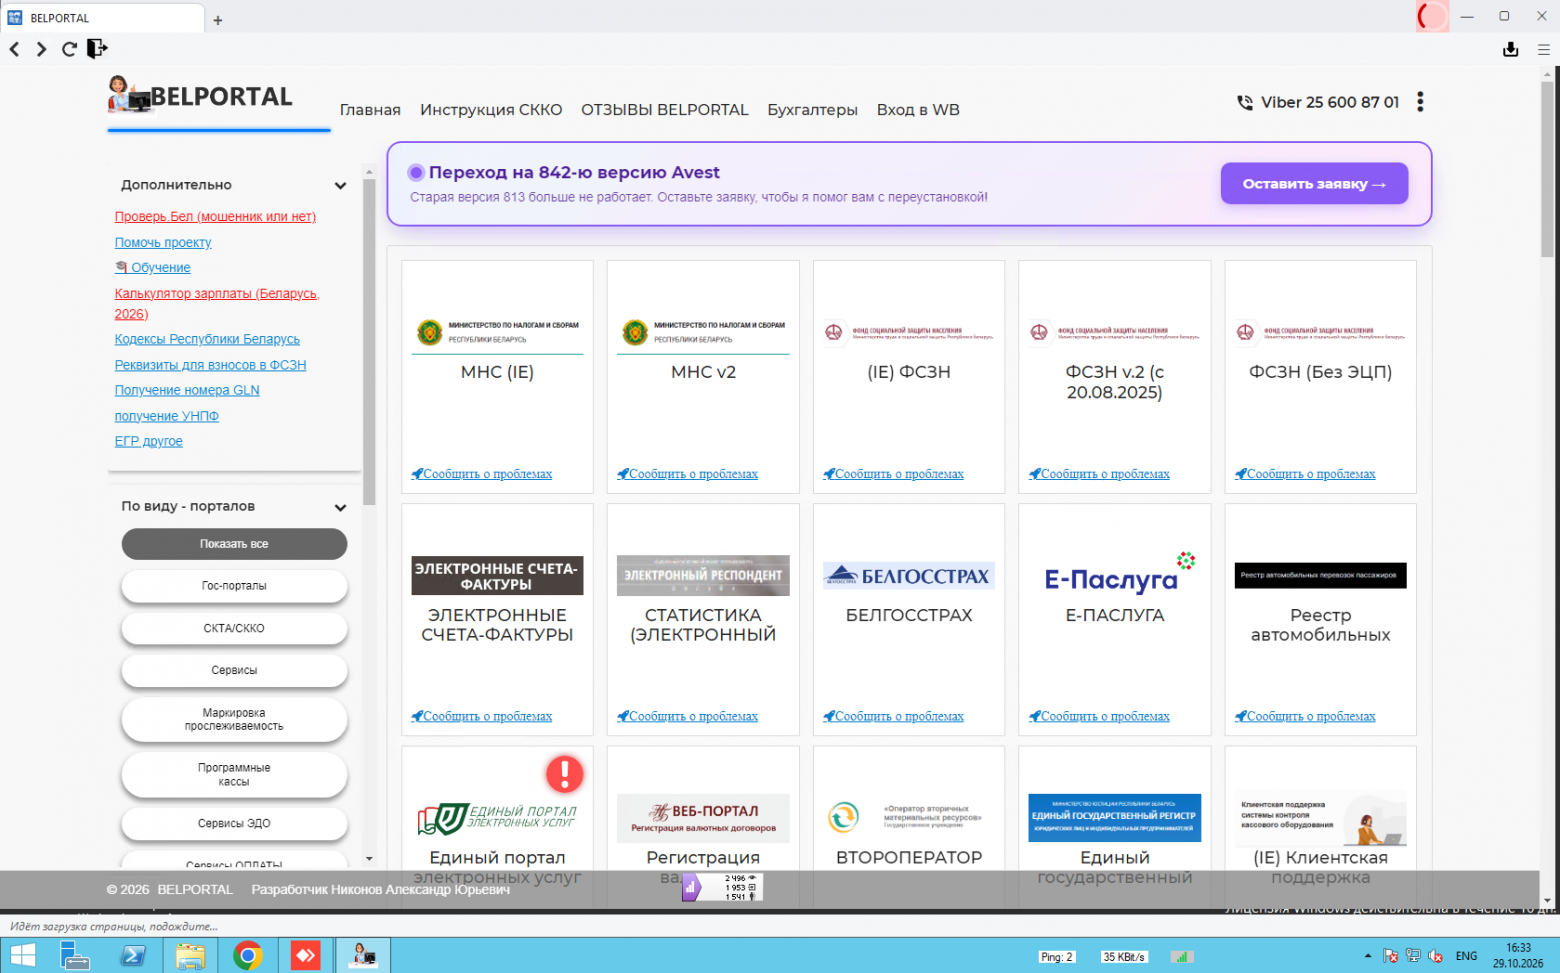The height and width of the screenshot is (973, 1560).
Task: Reload the page with the refresh icon
Action: (x=69, y=49)
